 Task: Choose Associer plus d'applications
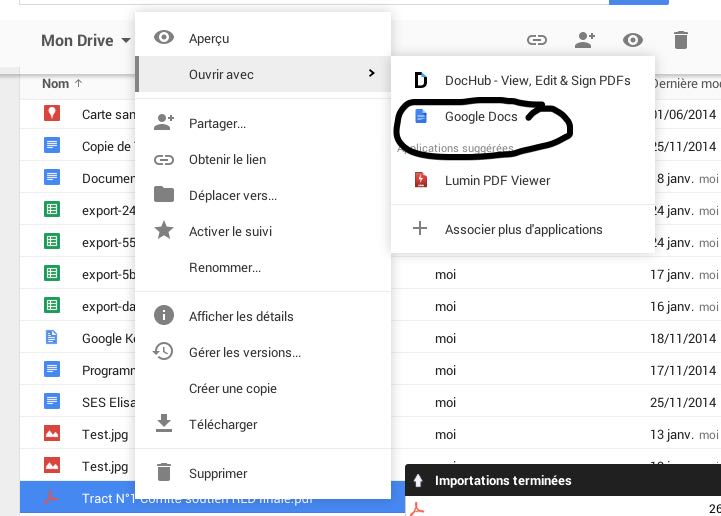click(x=523, y=229)
